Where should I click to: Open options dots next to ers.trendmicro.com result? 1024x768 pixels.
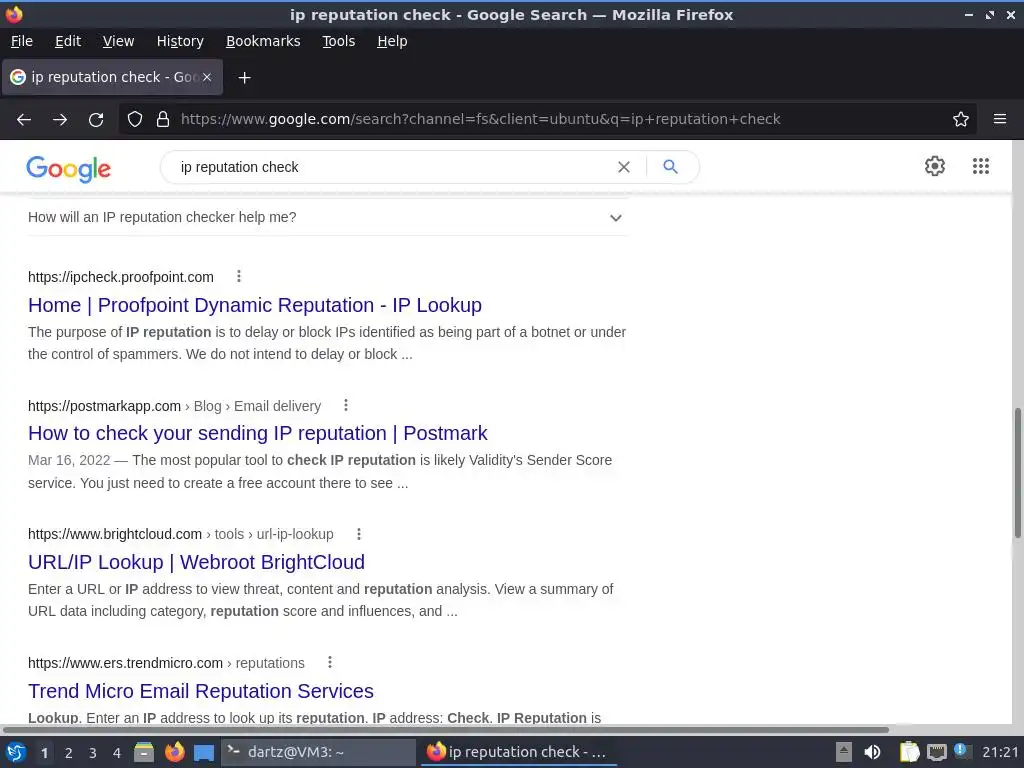pyautogui.click(x=330, y=662)
